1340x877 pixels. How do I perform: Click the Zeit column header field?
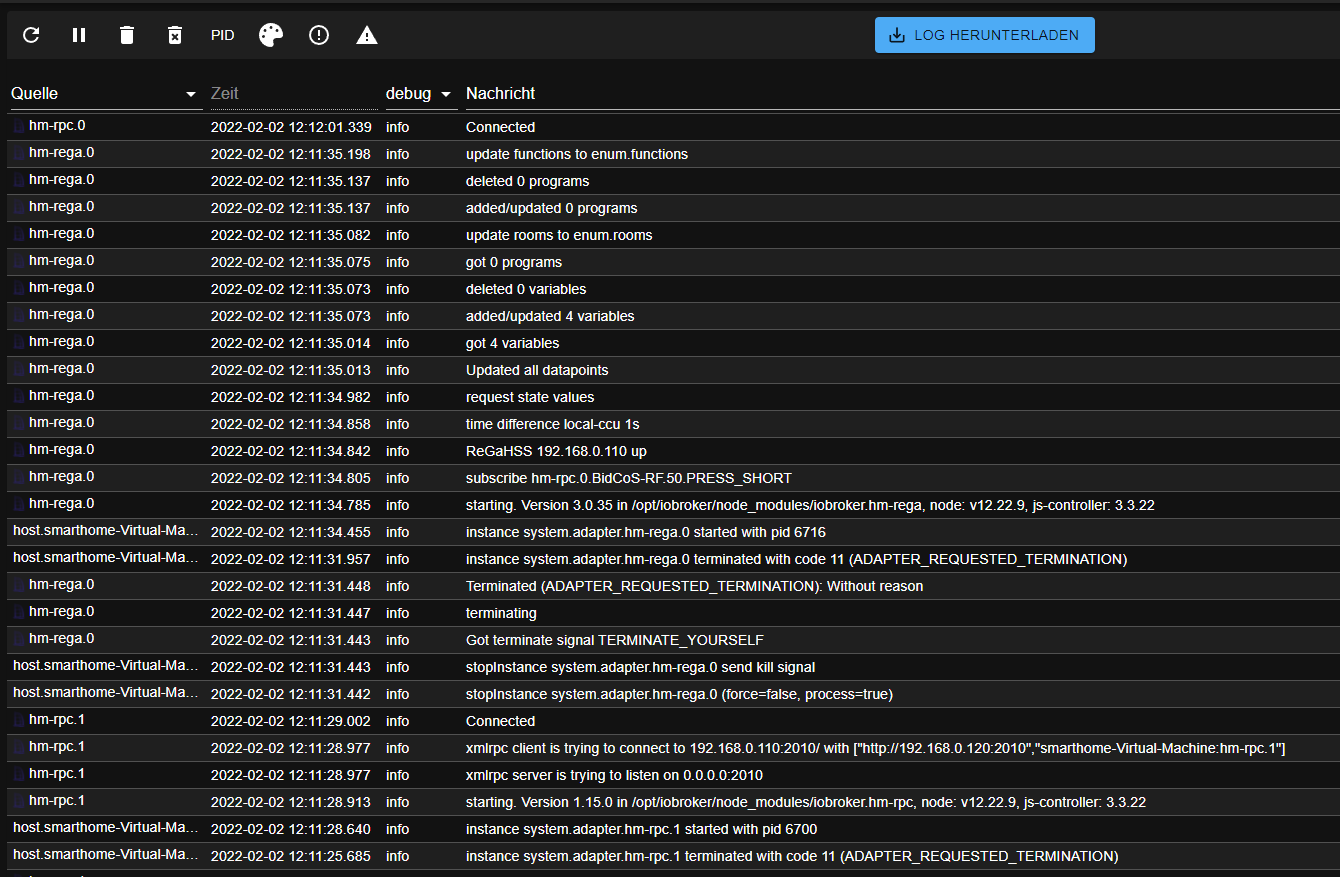(293, 93)
